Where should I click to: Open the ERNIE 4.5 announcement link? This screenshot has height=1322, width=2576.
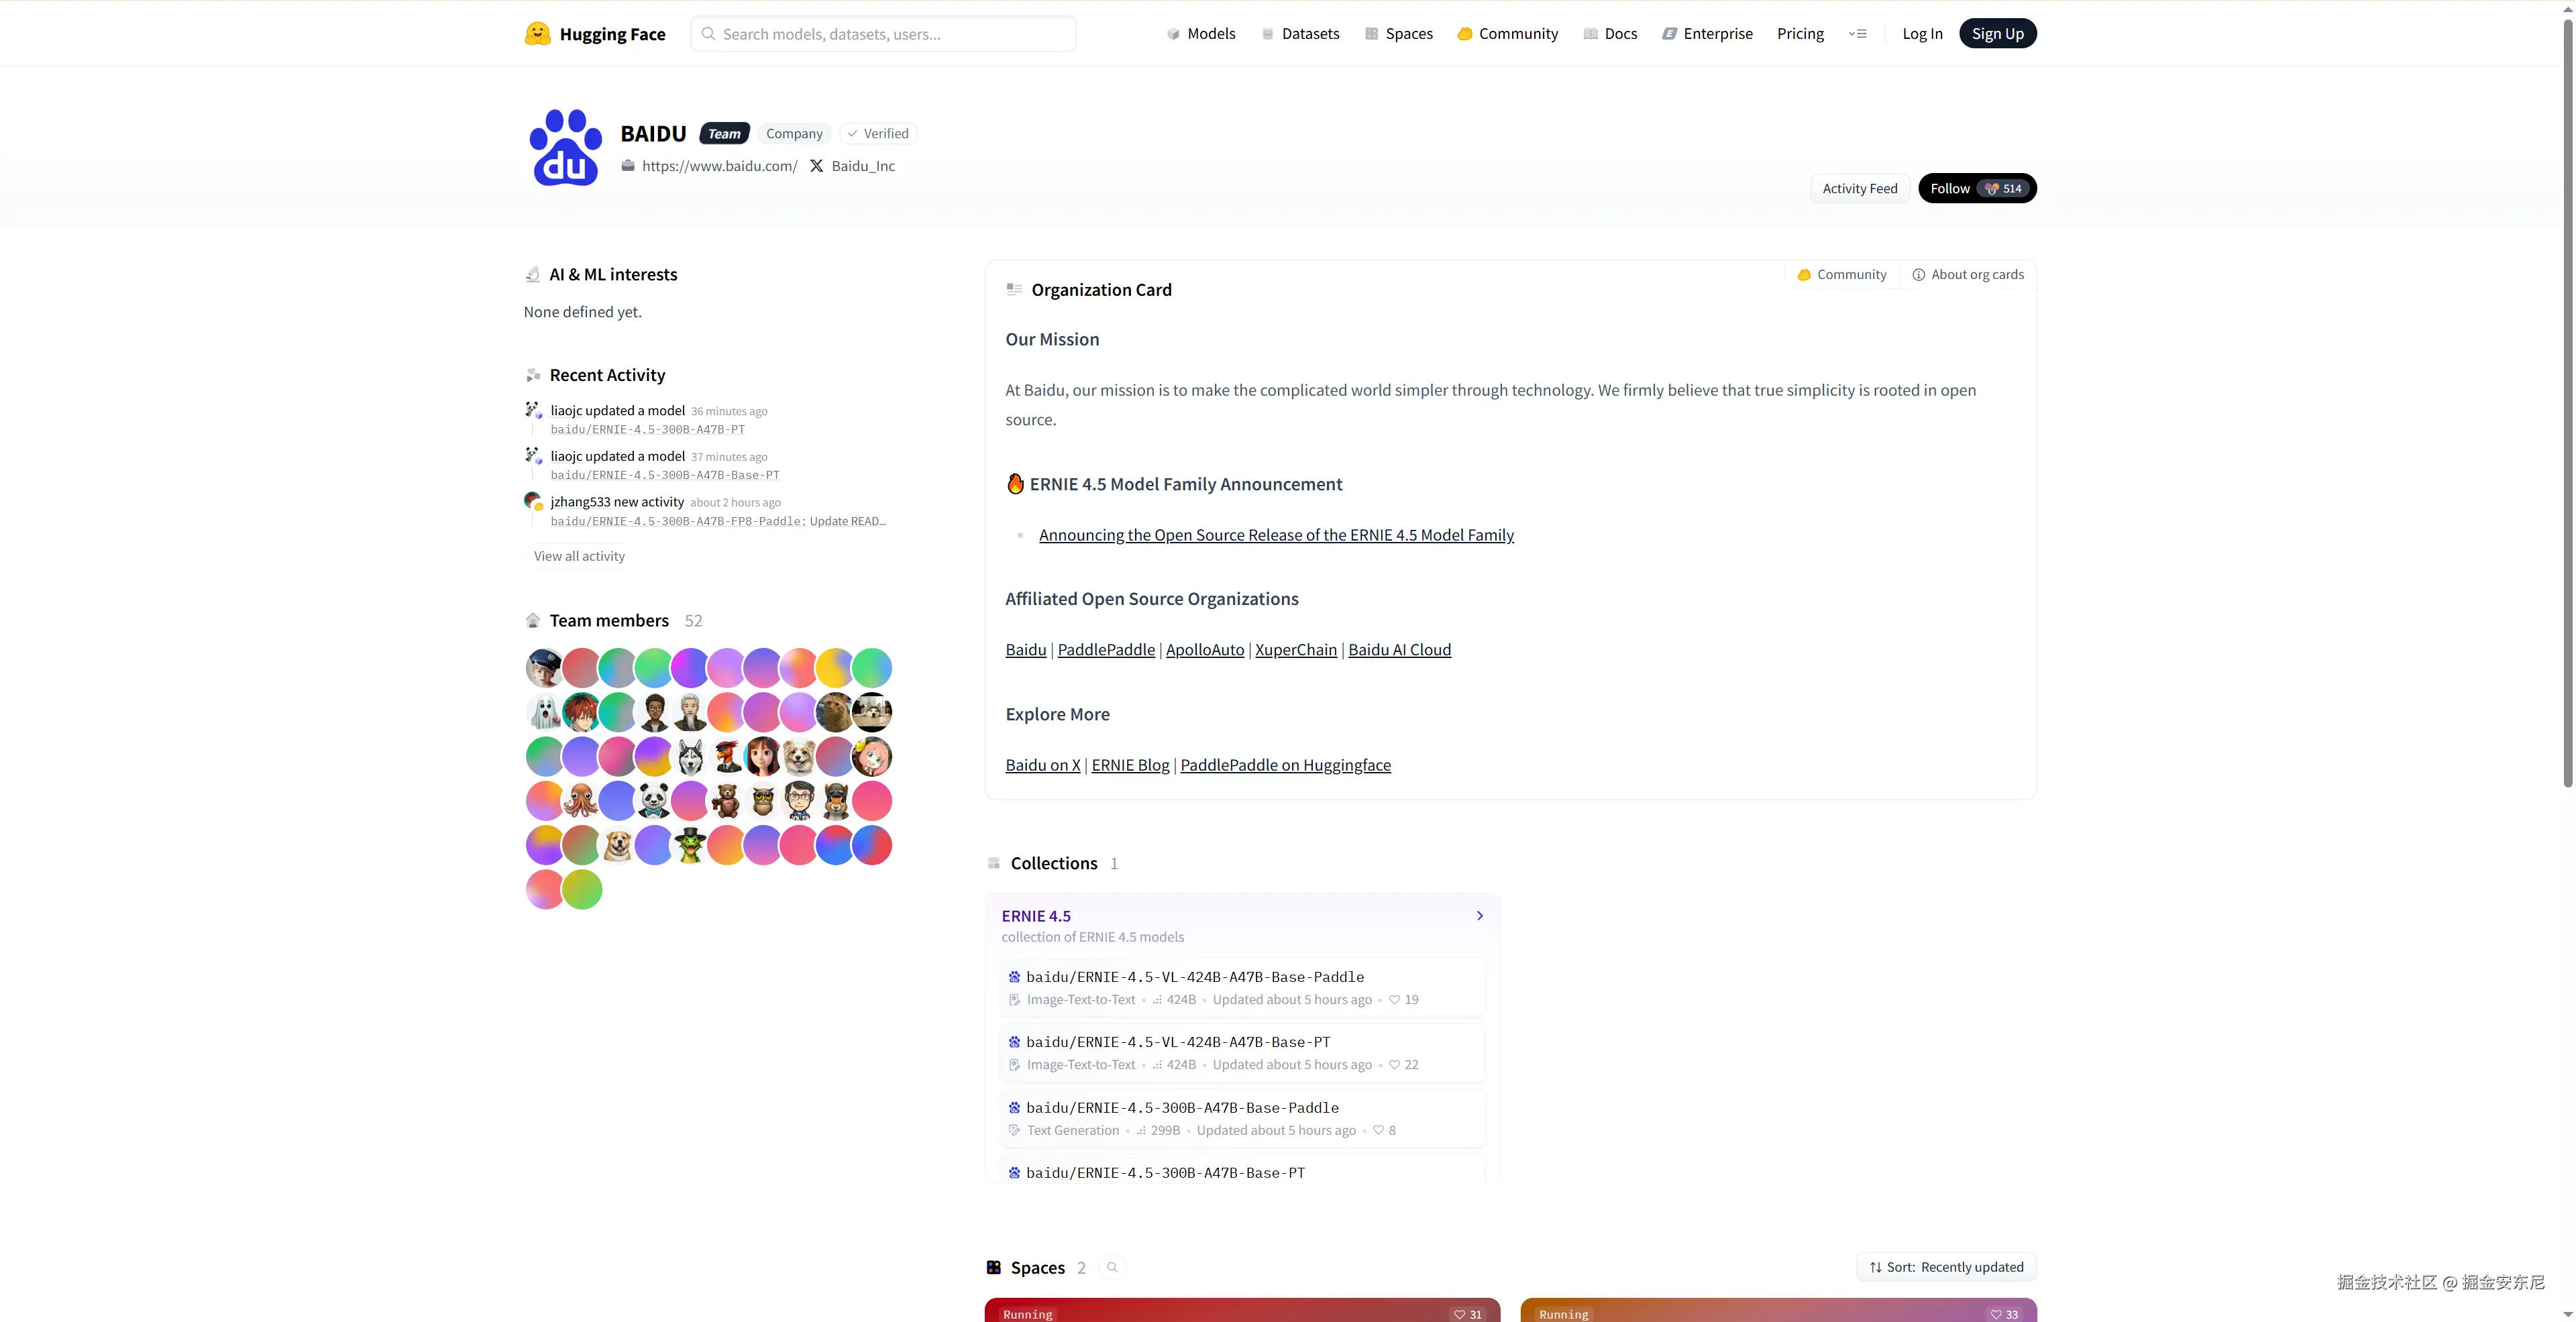coord(1276,535)
